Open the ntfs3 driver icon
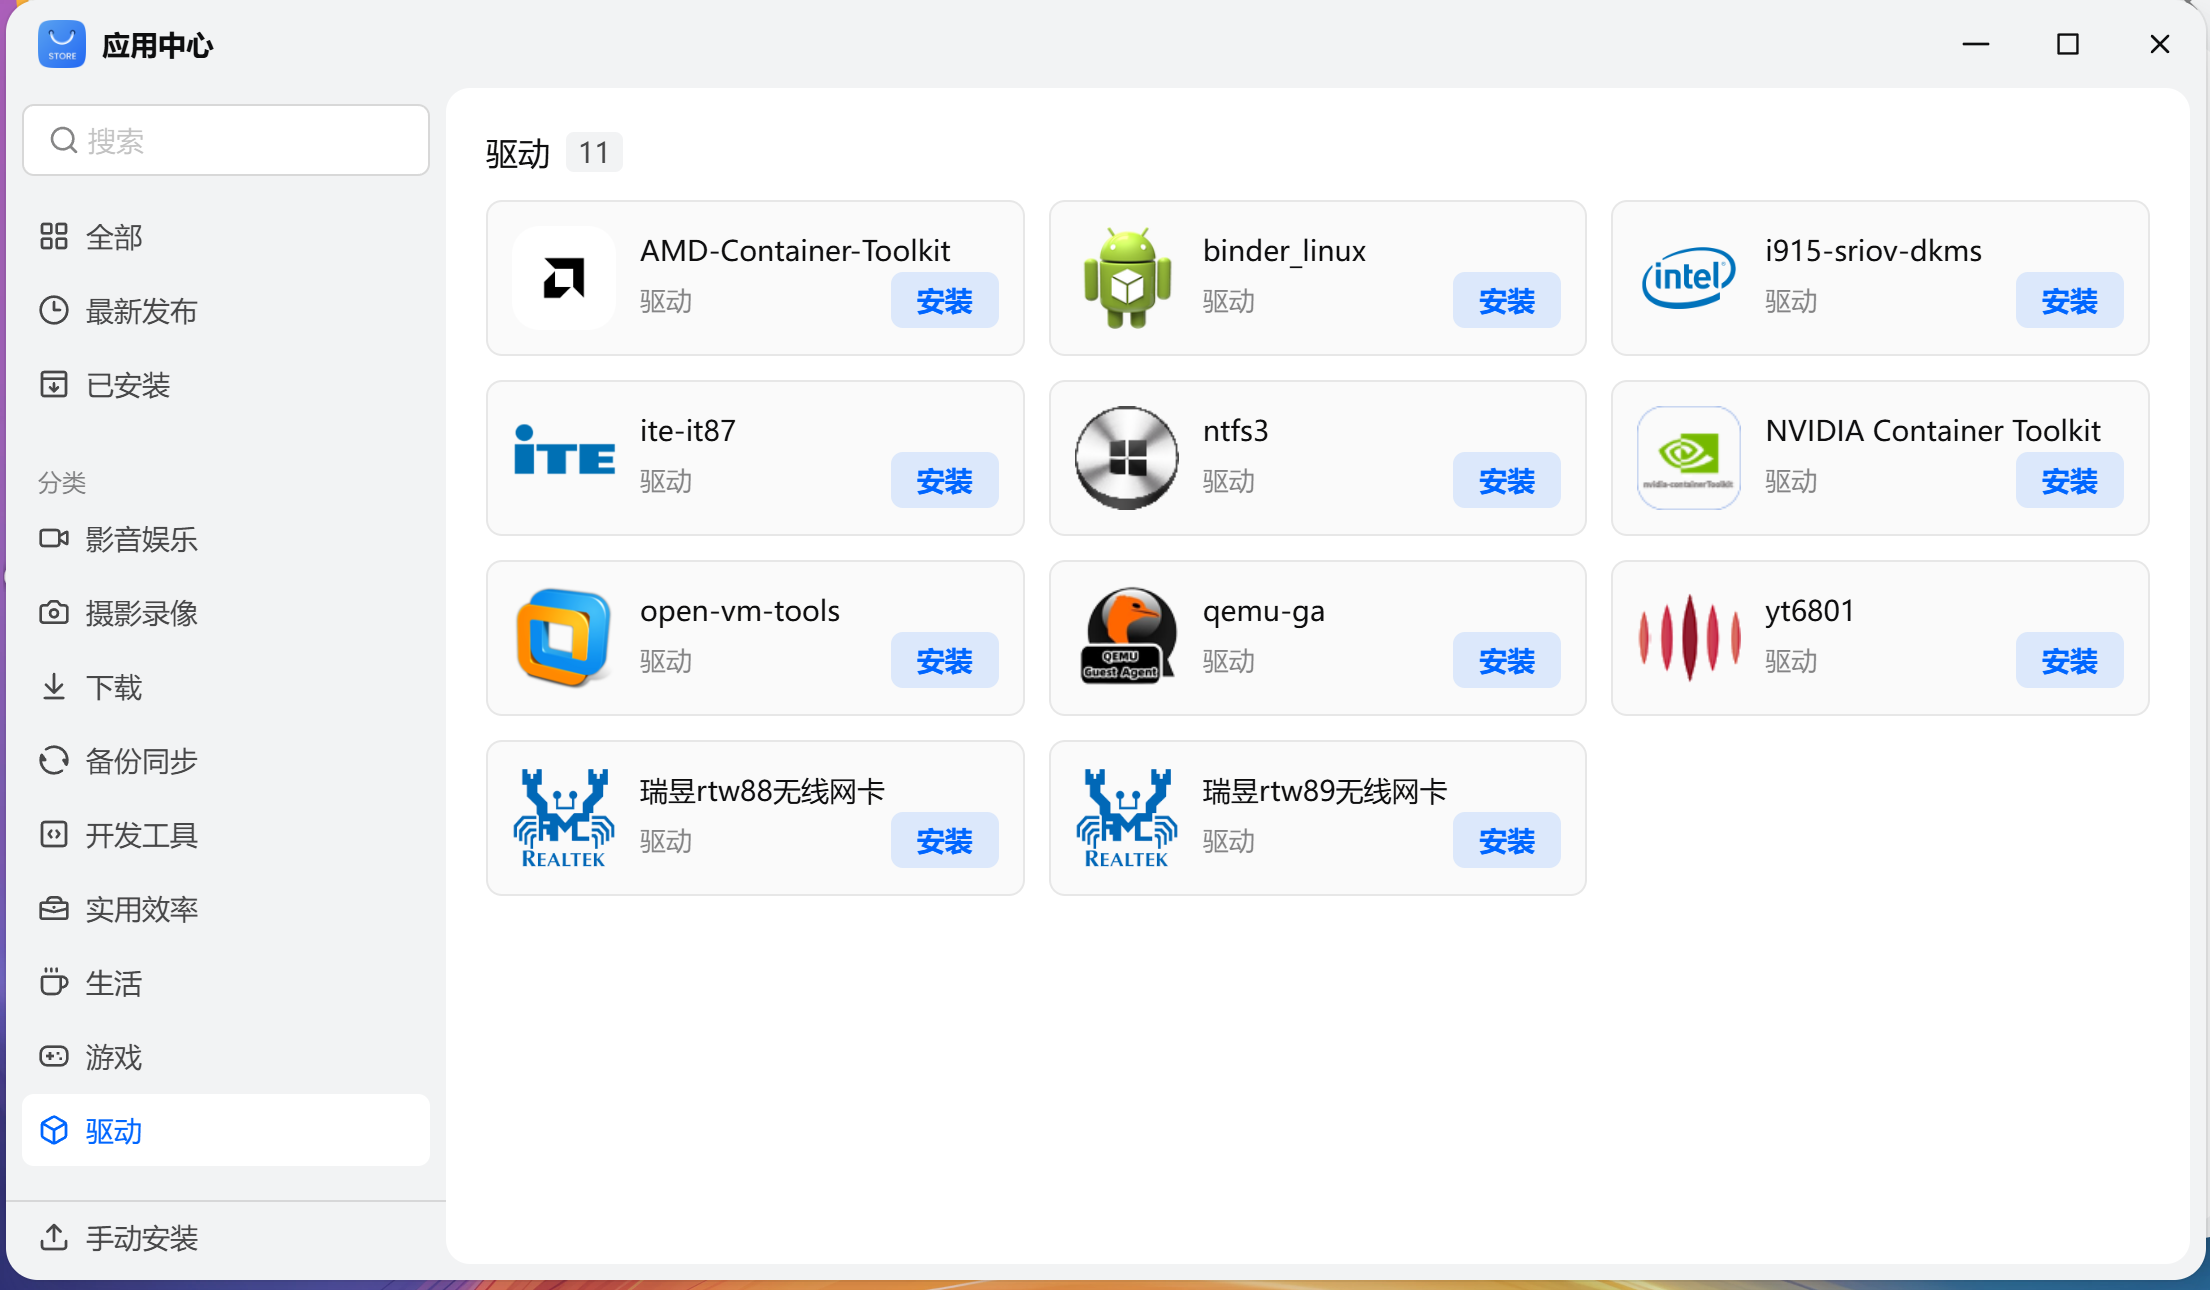The width and height of the screenshot is (2210, 1290). 1126,458
